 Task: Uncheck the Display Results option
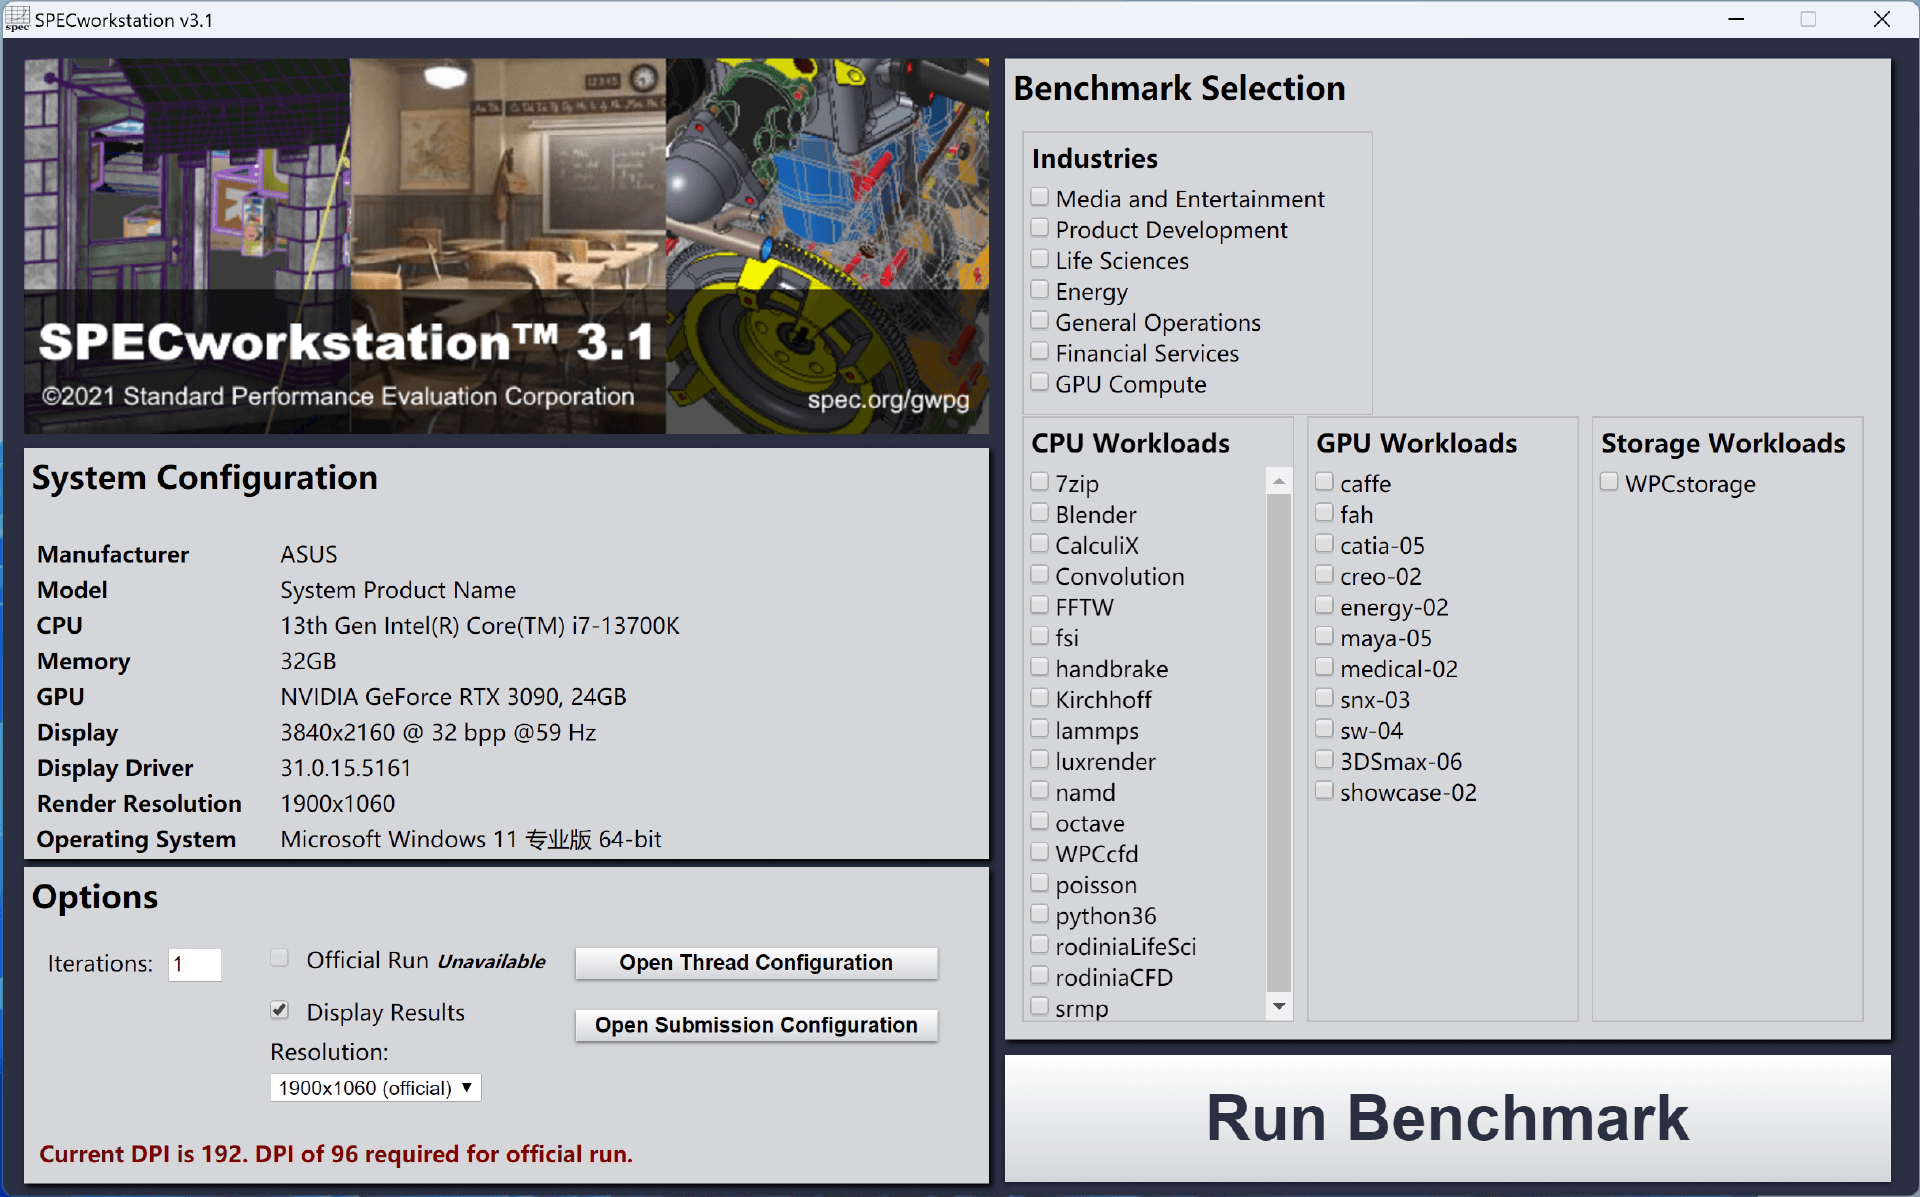tap(280, 1011)
